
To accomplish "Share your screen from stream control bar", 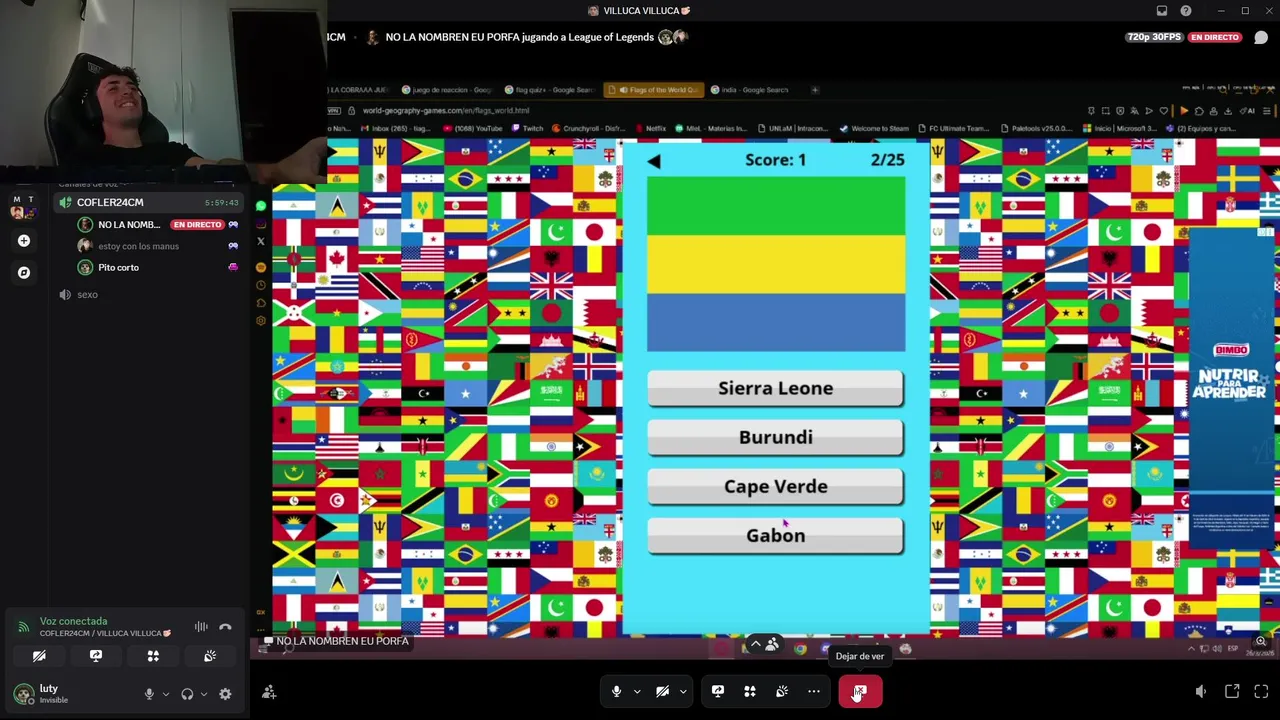I will tap(717, 691).
